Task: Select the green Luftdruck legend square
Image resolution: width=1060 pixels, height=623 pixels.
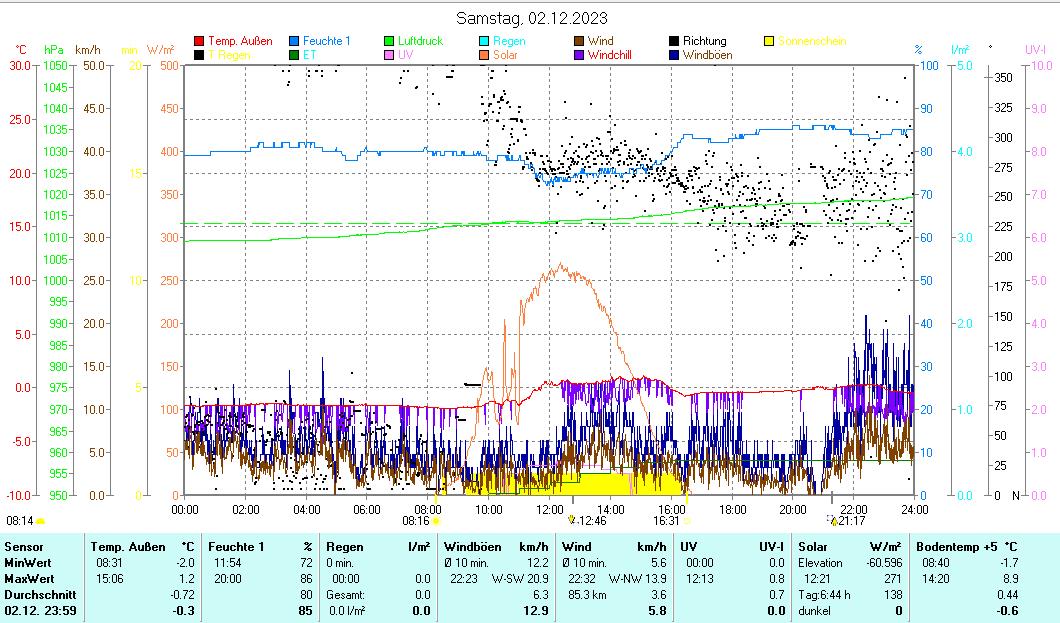Action: (x=390, y=41)
